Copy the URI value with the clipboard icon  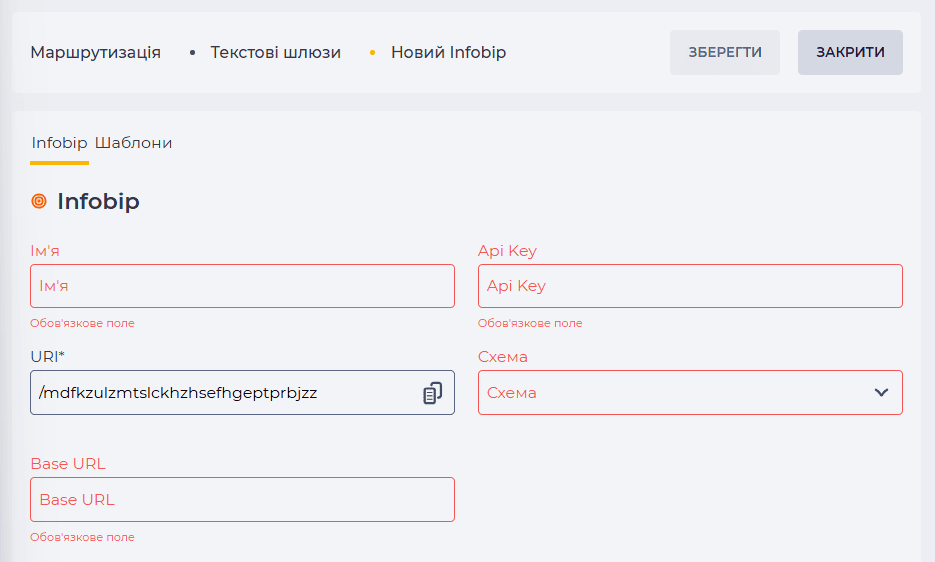[x=432, y=393]
